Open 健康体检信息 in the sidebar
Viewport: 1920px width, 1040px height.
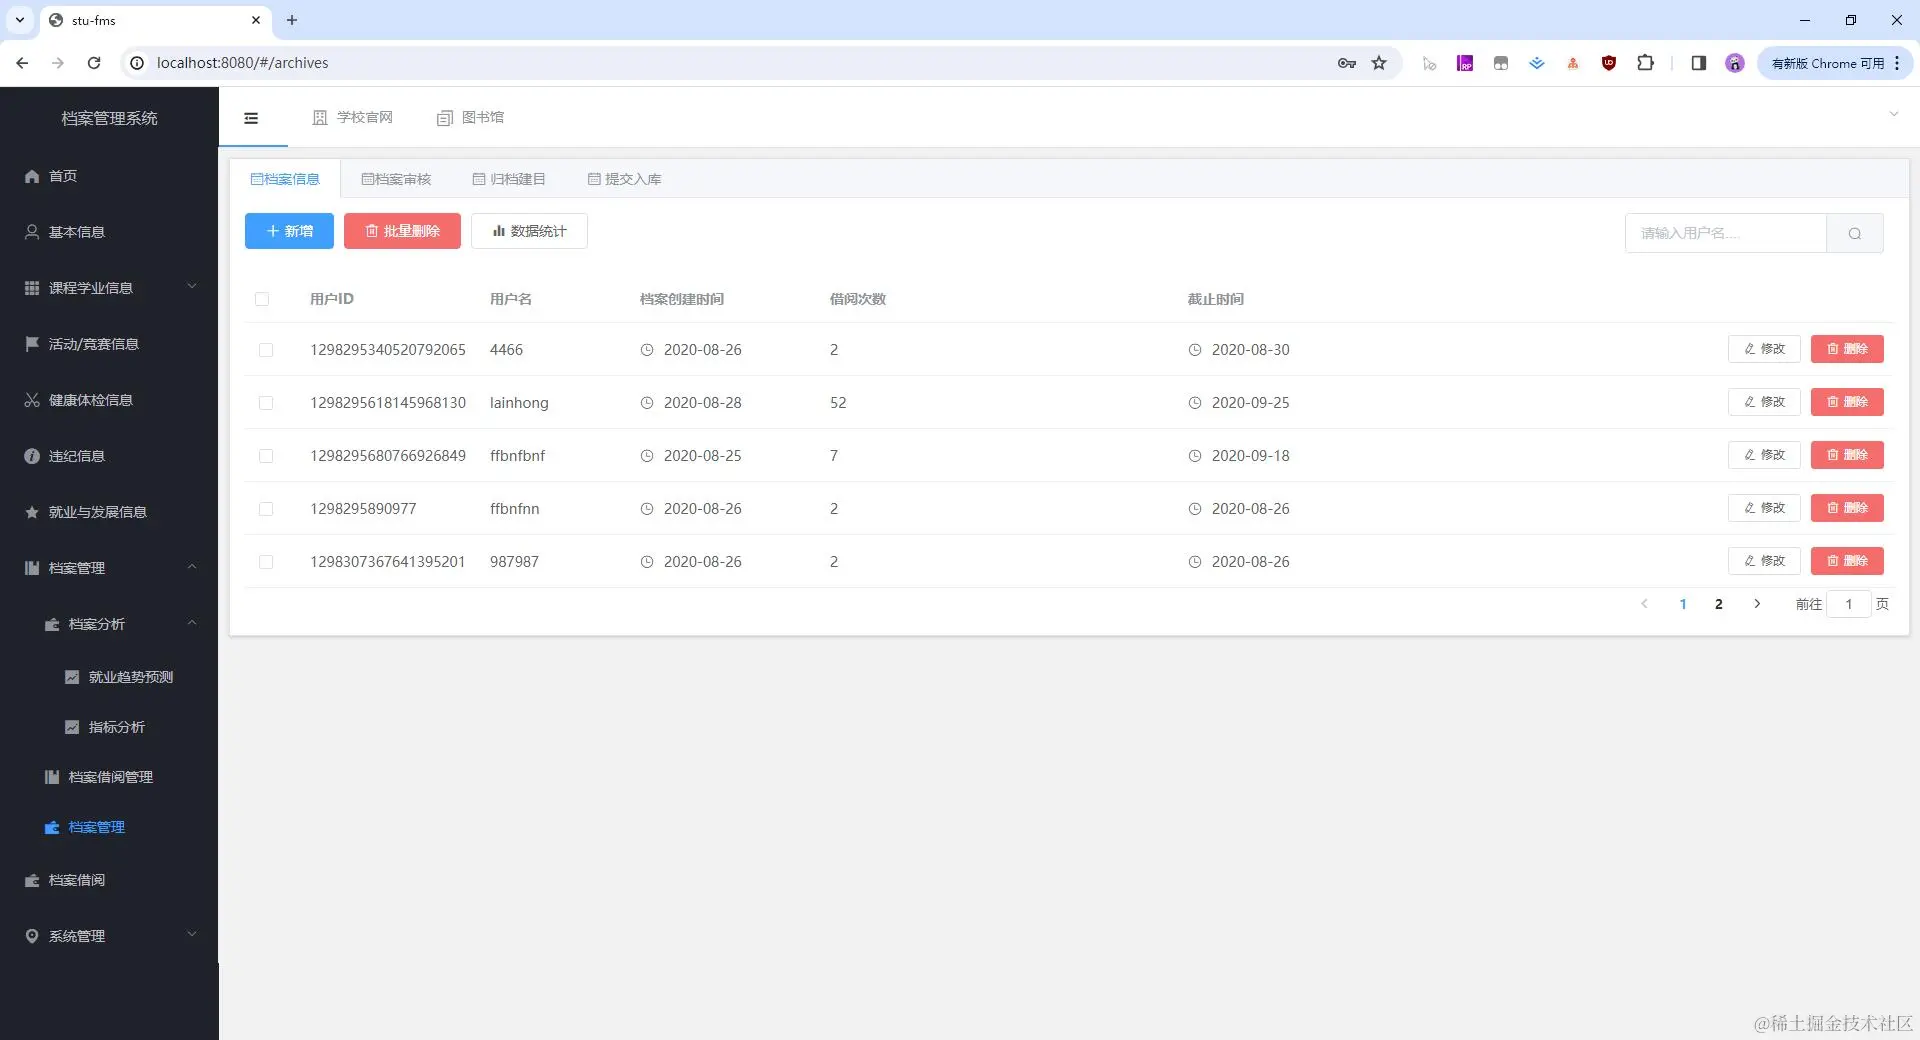pos(109,400)
